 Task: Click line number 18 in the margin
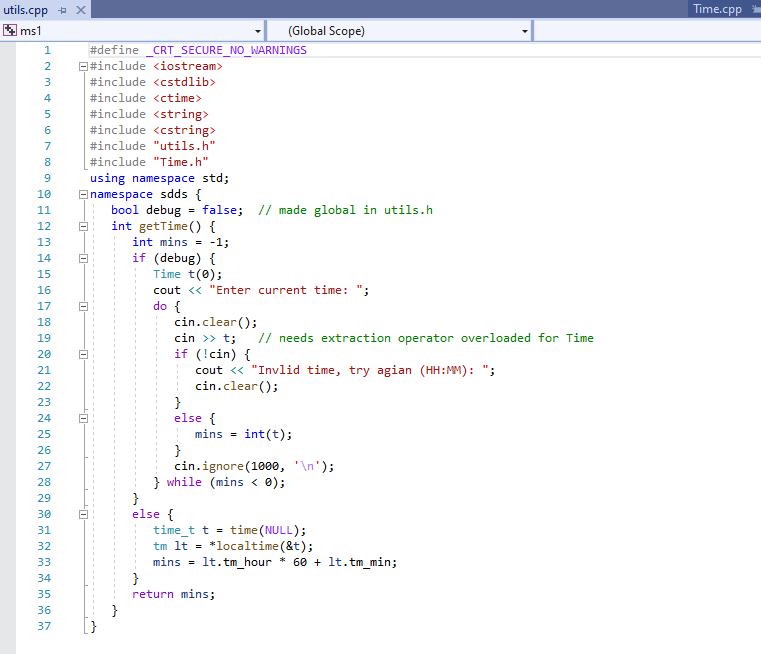(x=44, y=322)
